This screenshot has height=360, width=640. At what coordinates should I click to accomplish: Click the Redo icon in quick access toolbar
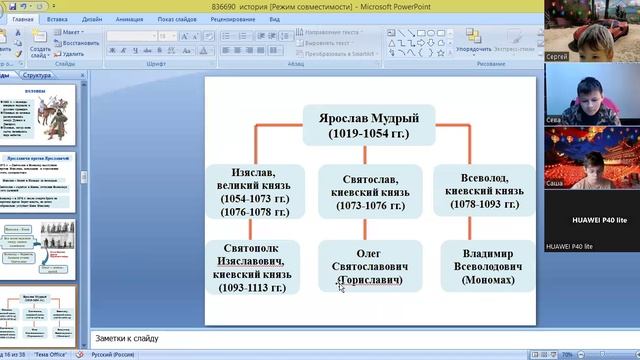[x=39, y=7]
